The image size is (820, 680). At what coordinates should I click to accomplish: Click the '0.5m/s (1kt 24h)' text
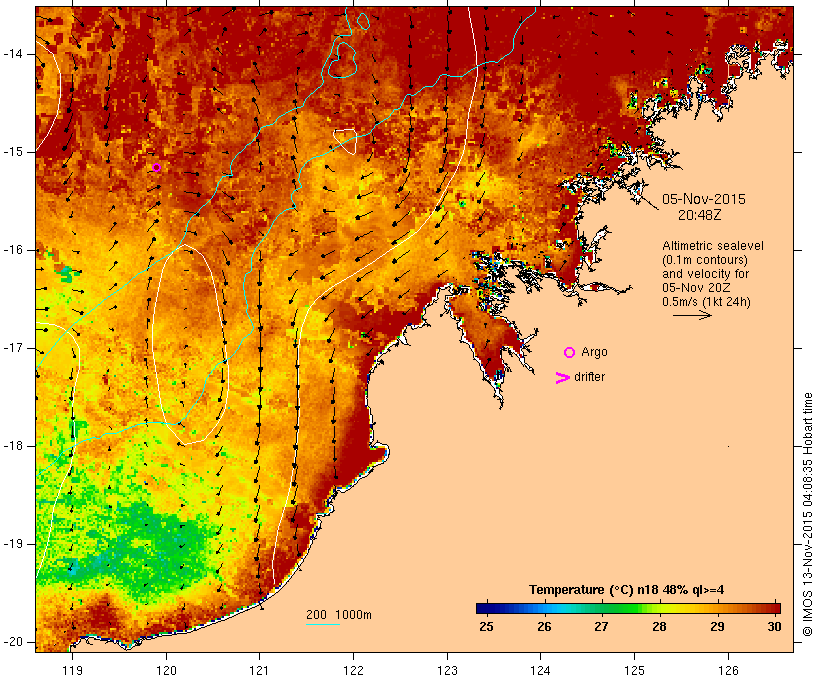[x=707, y=302]
